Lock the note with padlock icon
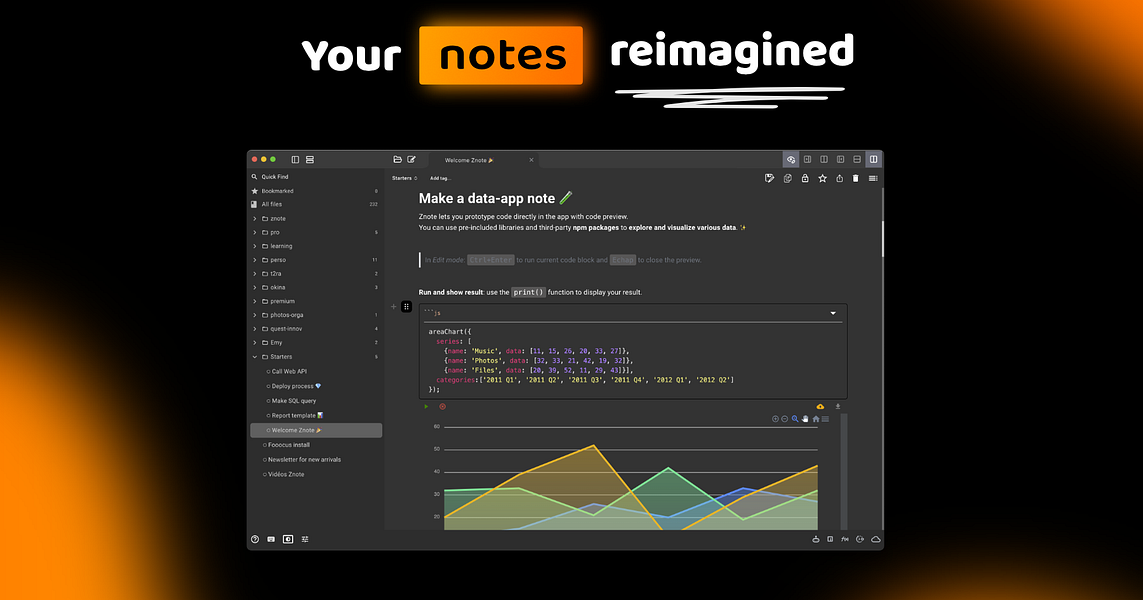 [805, 179]
